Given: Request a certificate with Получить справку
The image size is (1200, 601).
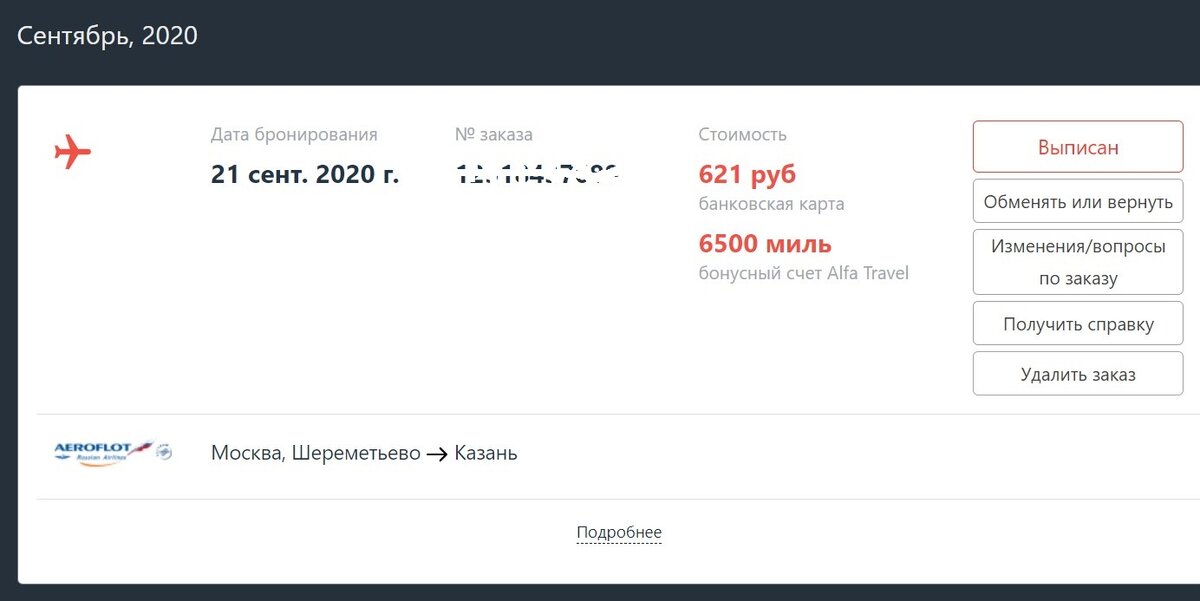Looking at the screenshot, I should (1077, 322).
